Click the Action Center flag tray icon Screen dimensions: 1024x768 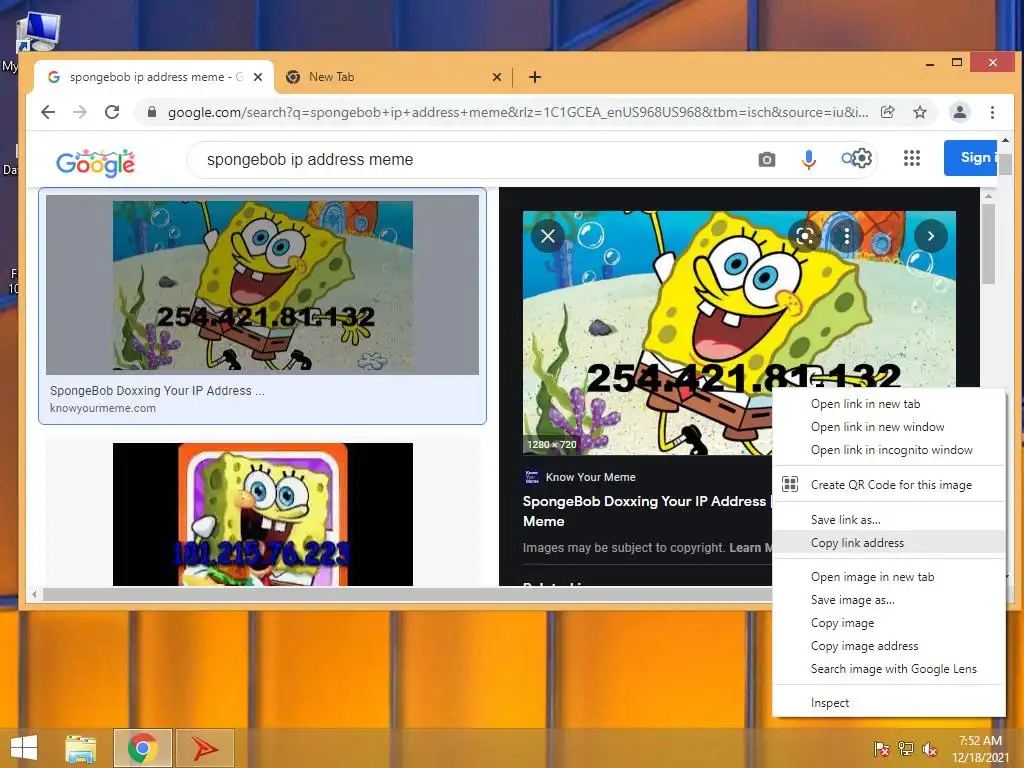(x=882, y=748)
